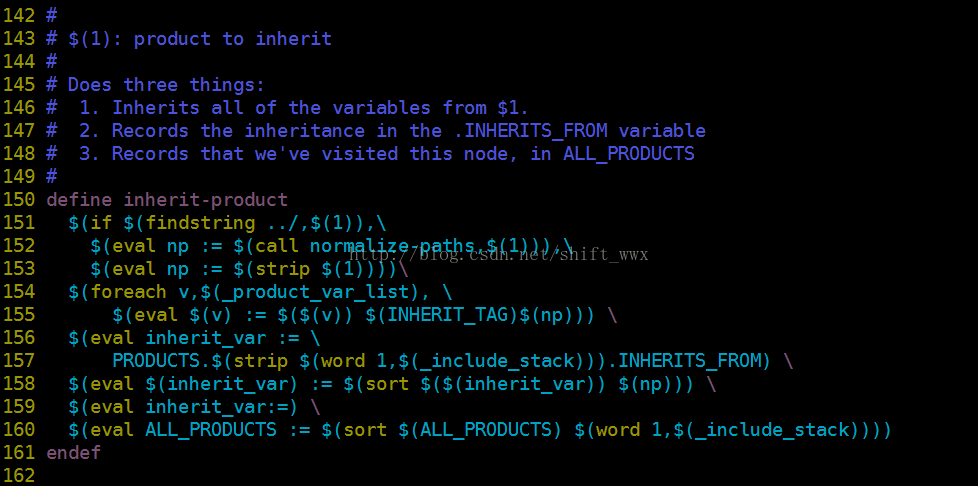Click the 'inherit-product' macro name

(x=206, y=200)
